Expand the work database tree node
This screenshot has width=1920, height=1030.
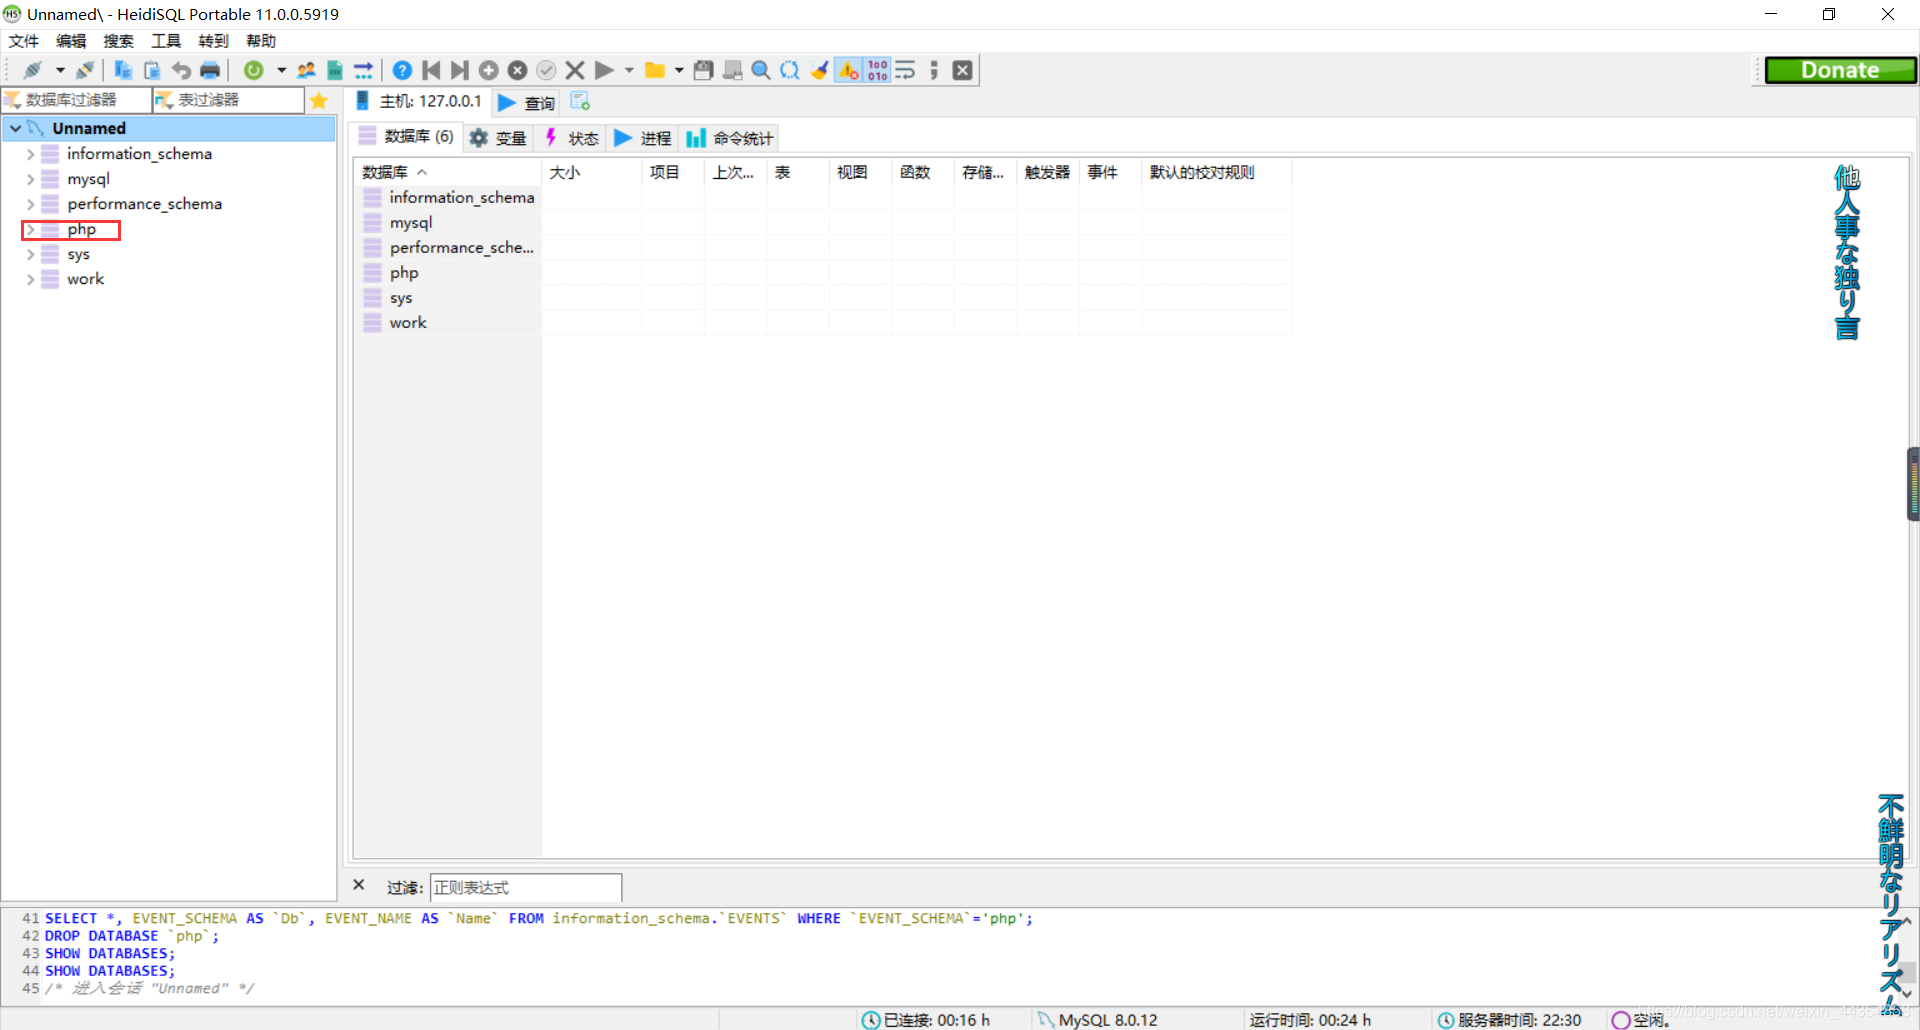(x=30, y=279)
